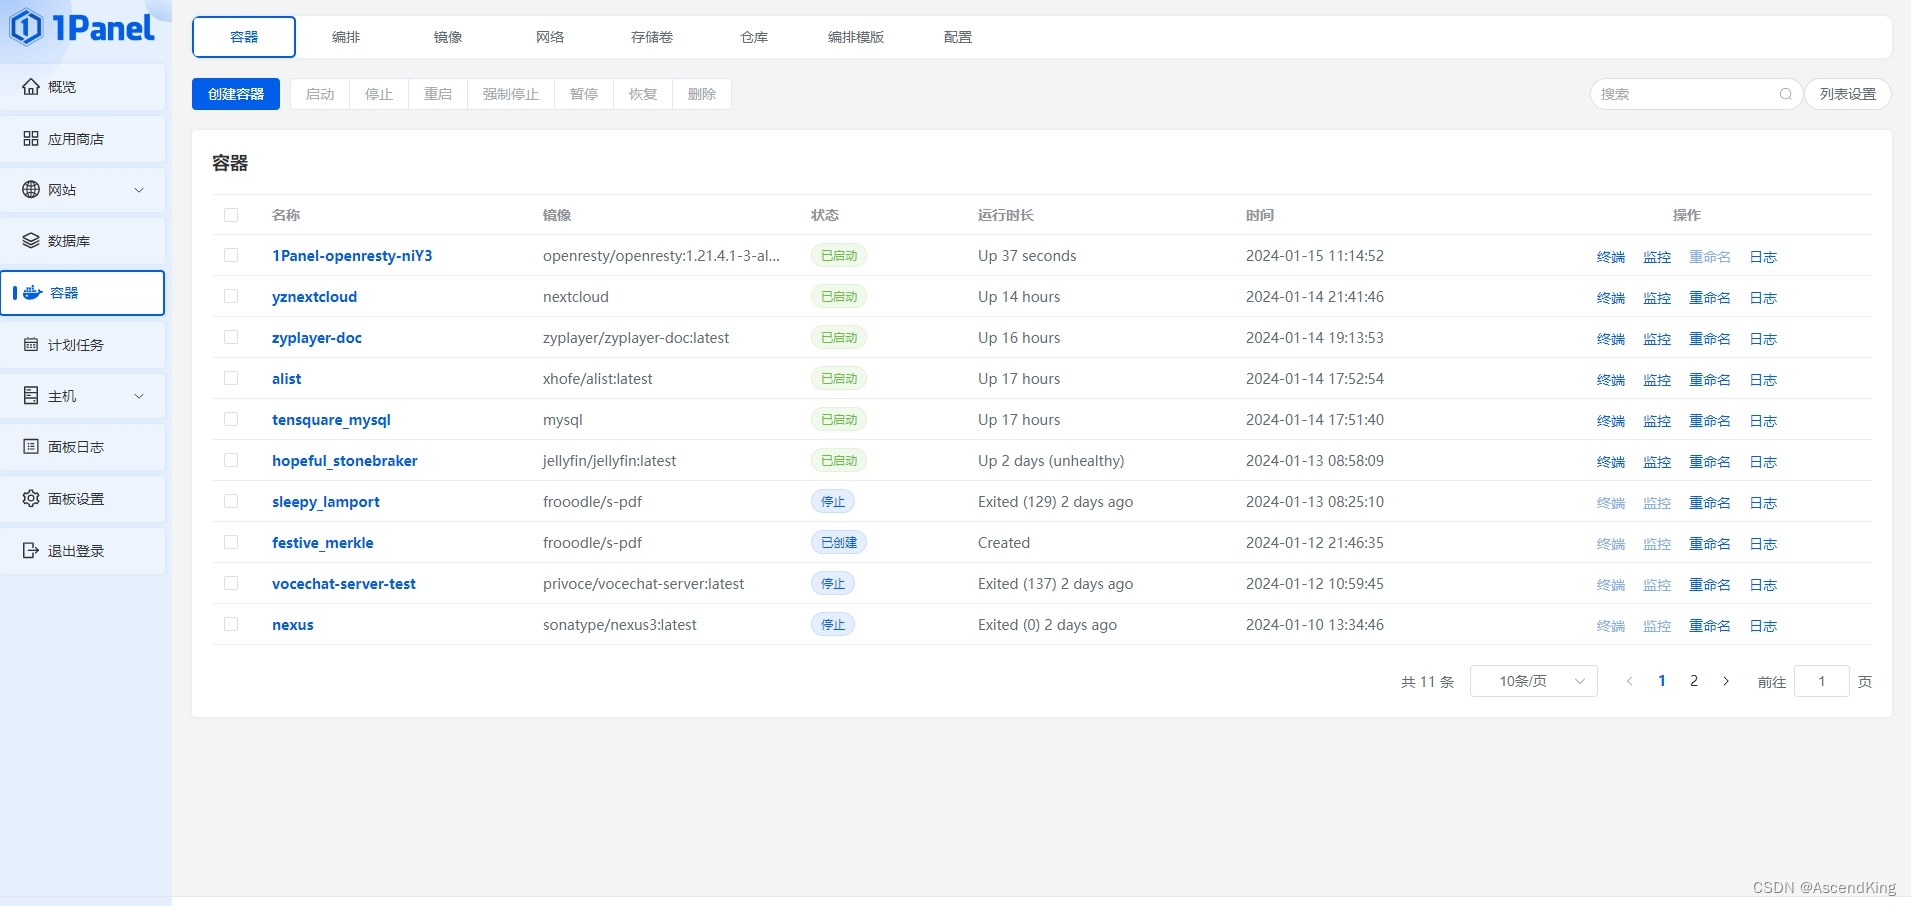1911x906 pixels.
Task: Open 日志 for the festive_merkle container
Action: pos(1763,544)
